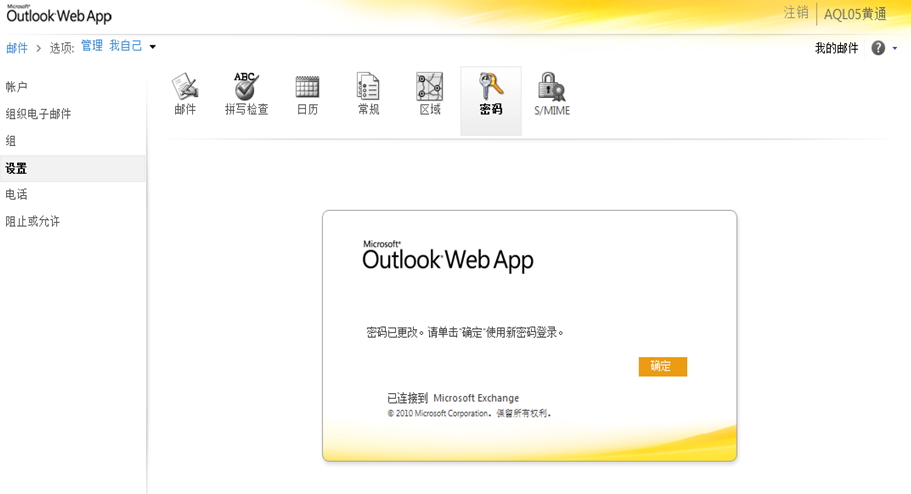
Task: Click the 已连接到 Microsoft Exchange text
Action: pos(453,398)
